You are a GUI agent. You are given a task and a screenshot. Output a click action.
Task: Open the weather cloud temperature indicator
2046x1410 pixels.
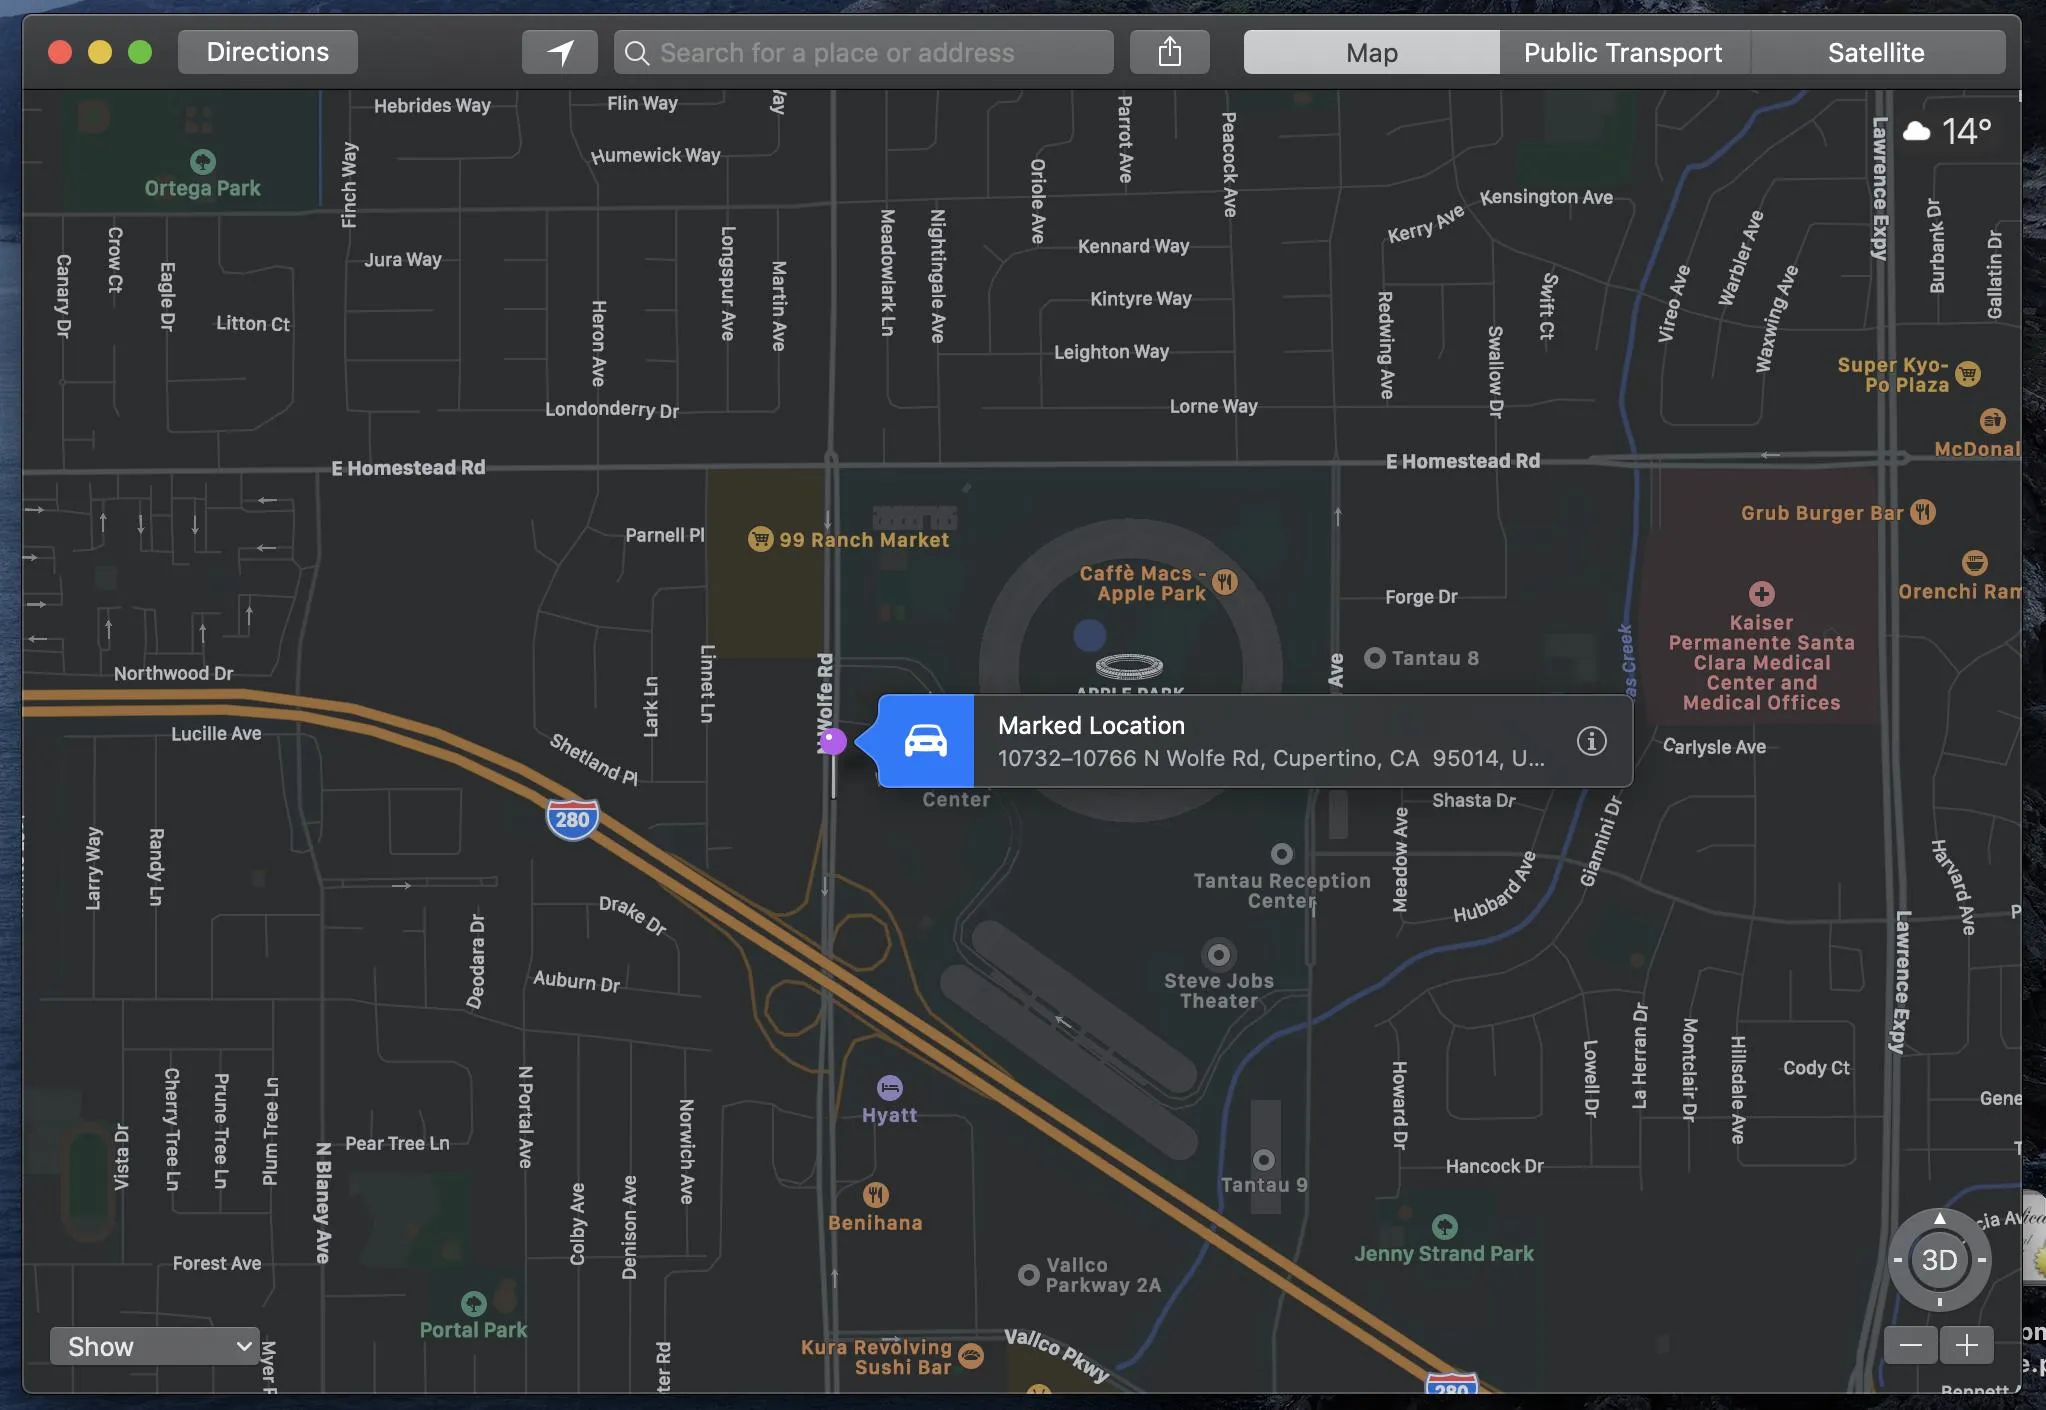click(x=1946, y=131)
